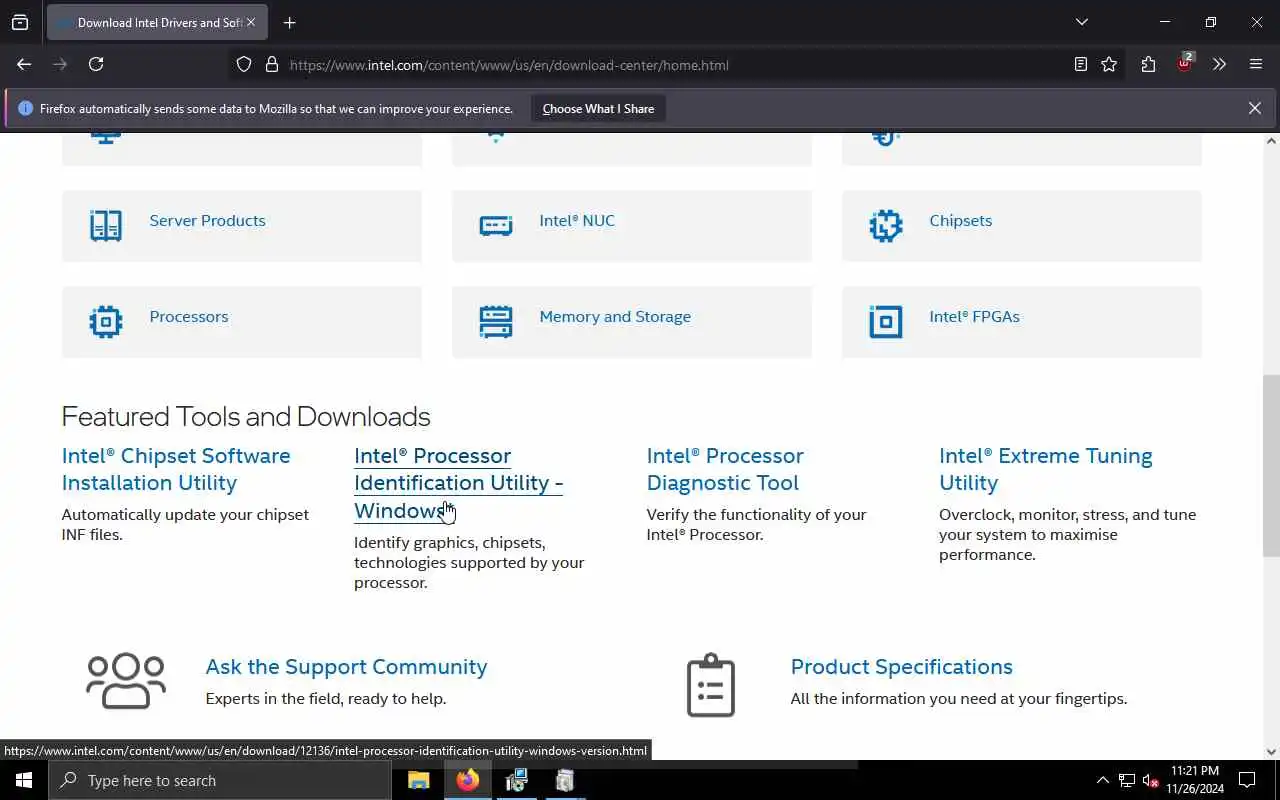Open Product Specifications link
Screen dimensions: 1280x800
pos(902,667)
